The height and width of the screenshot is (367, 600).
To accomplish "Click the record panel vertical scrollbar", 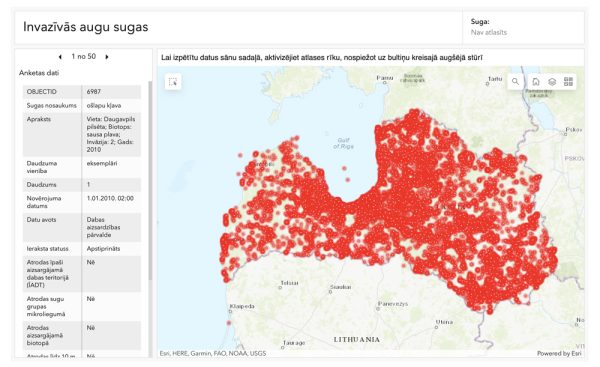I will (150, 180).
